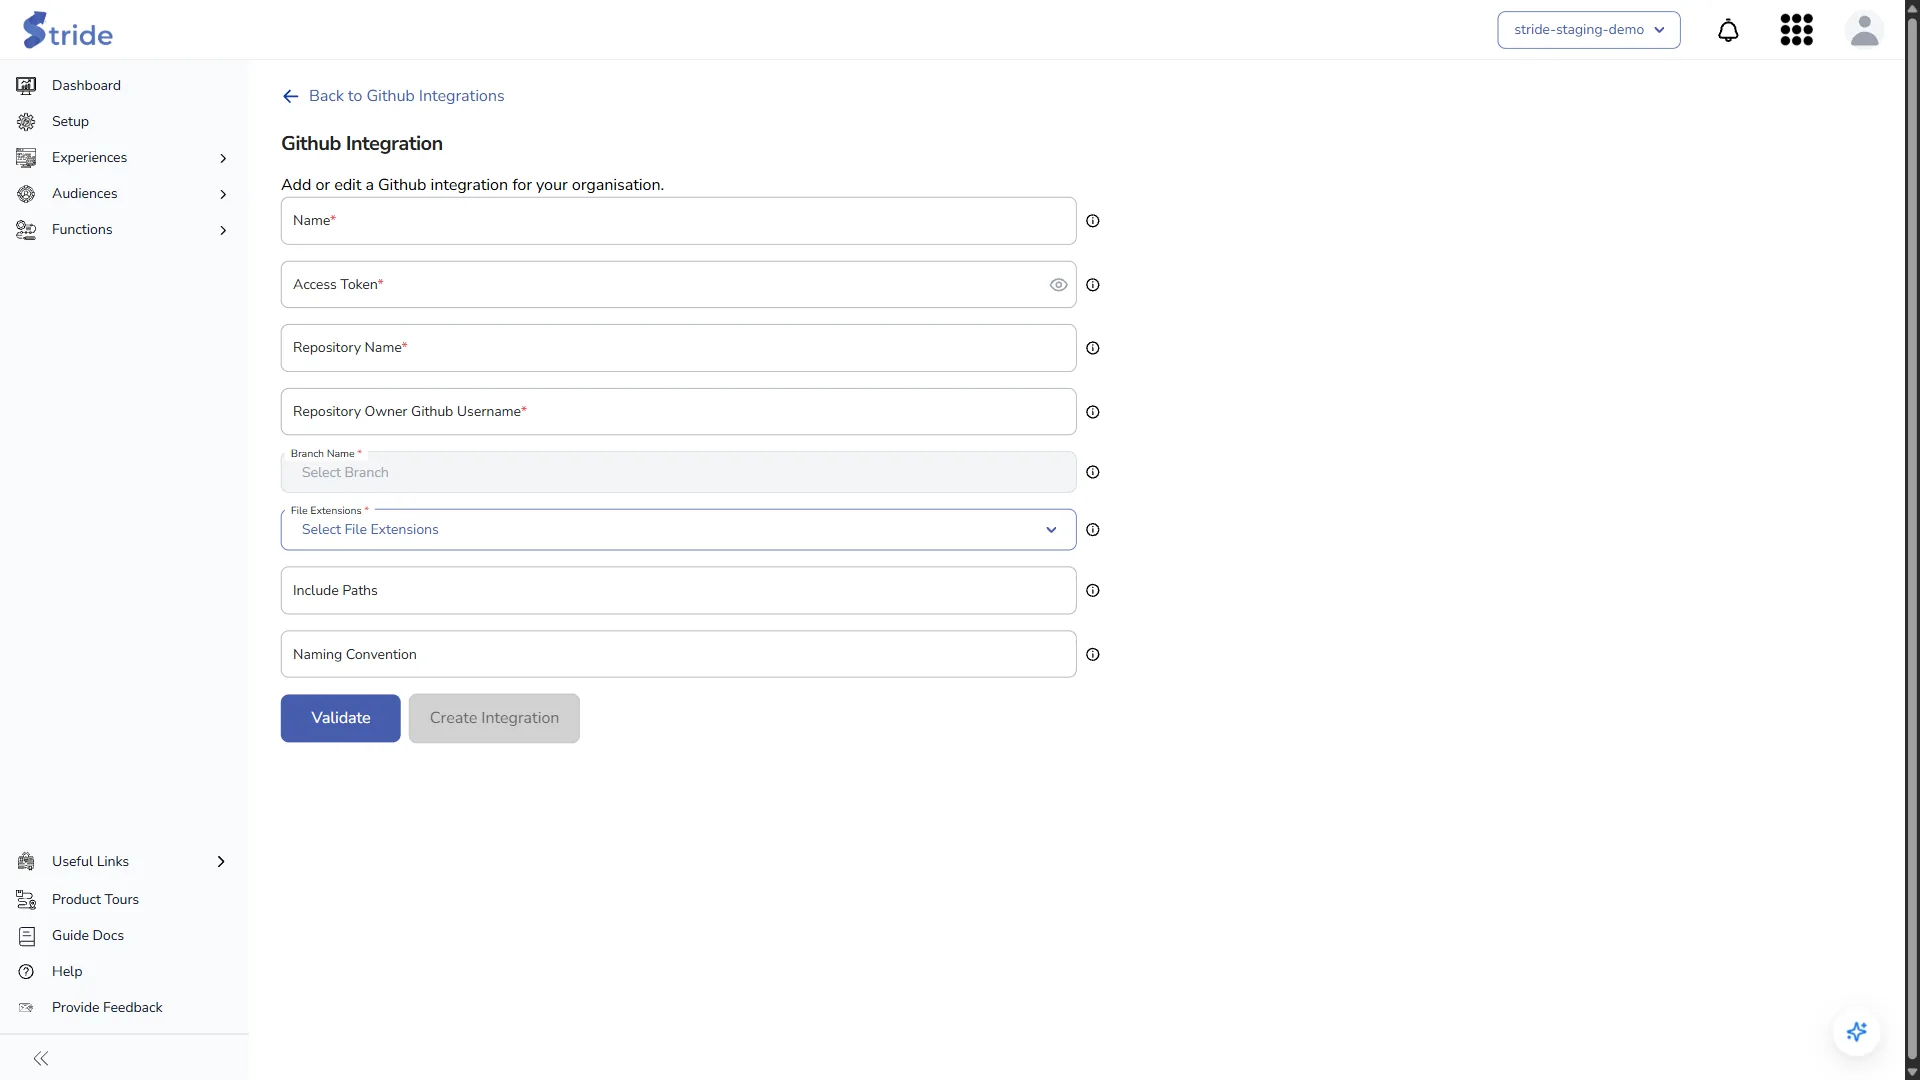This screenshot has height=1080, width=1920.
Task: Collapse the sidebar with double-chevron icon
Action: 41,1059
